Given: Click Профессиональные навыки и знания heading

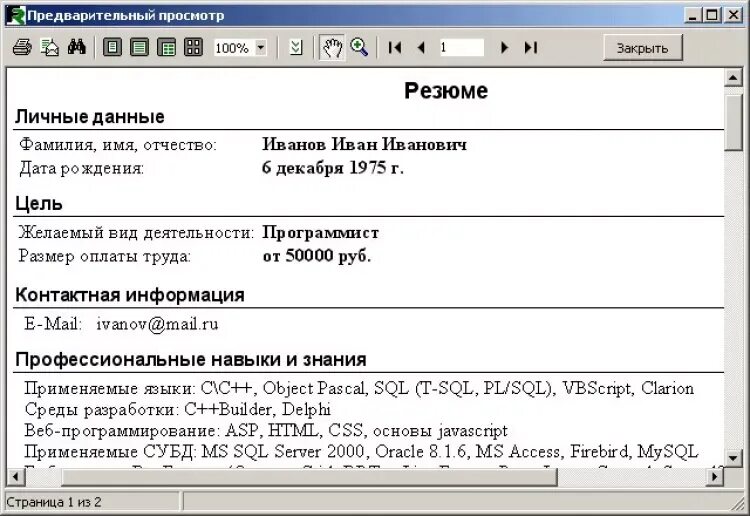Looking at the screenshot, I should (191, 360).
